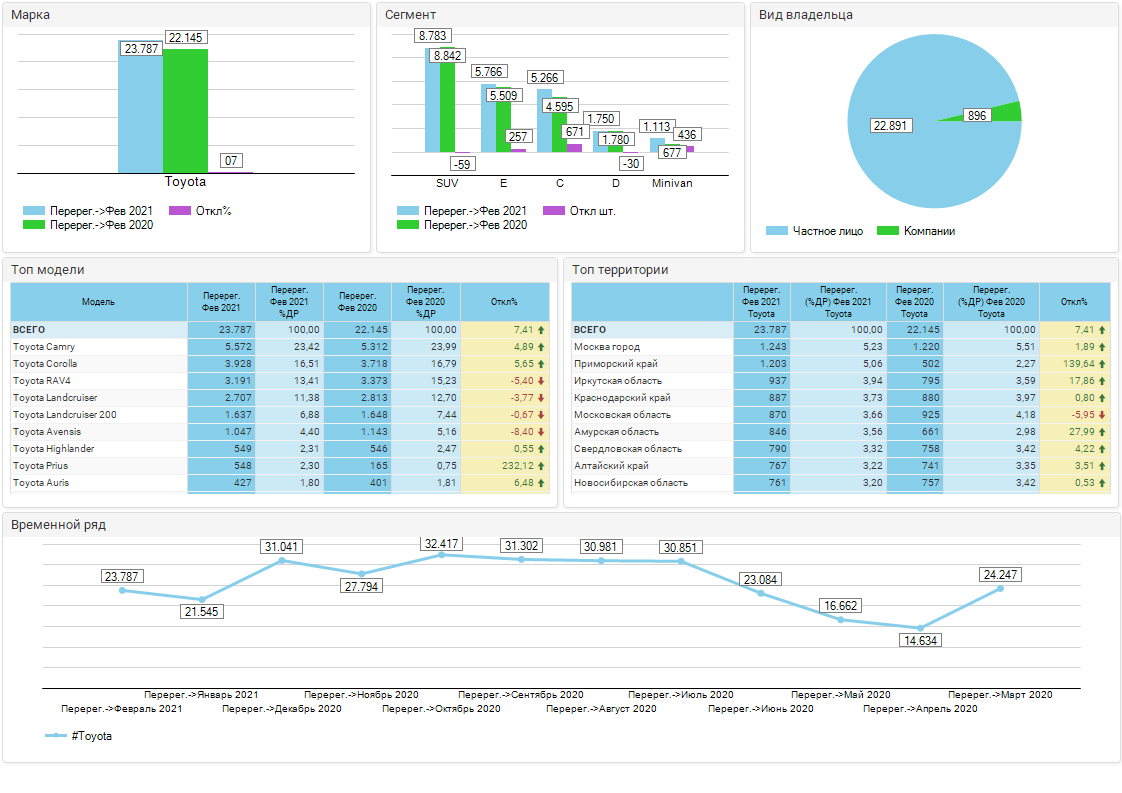Select the Приморский край territory row

[841, 364]
